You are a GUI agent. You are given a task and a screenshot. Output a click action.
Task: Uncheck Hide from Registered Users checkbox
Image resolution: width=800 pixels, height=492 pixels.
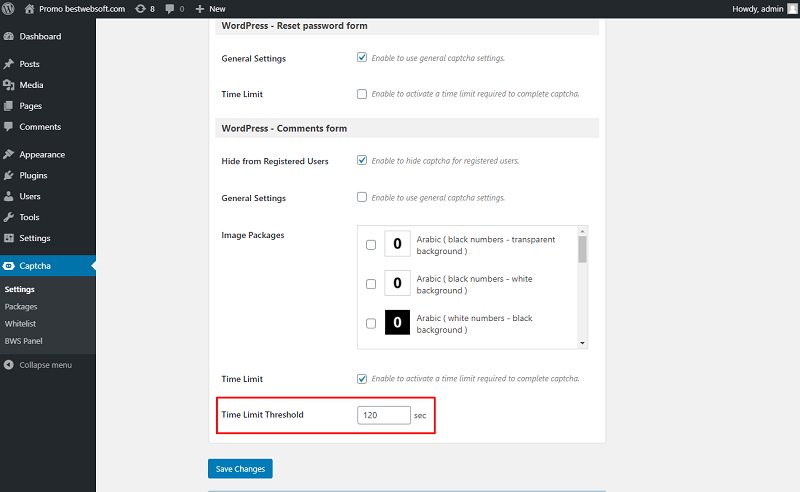(x=362, y=160)
